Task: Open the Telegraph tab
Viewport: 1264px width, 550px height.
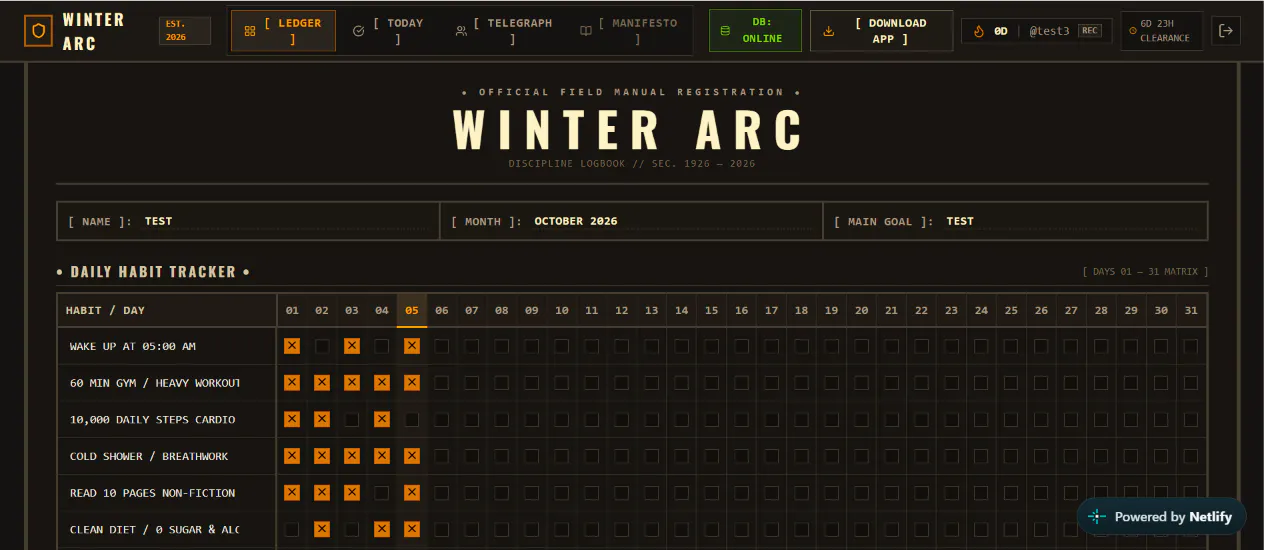Action: (504, 31)
